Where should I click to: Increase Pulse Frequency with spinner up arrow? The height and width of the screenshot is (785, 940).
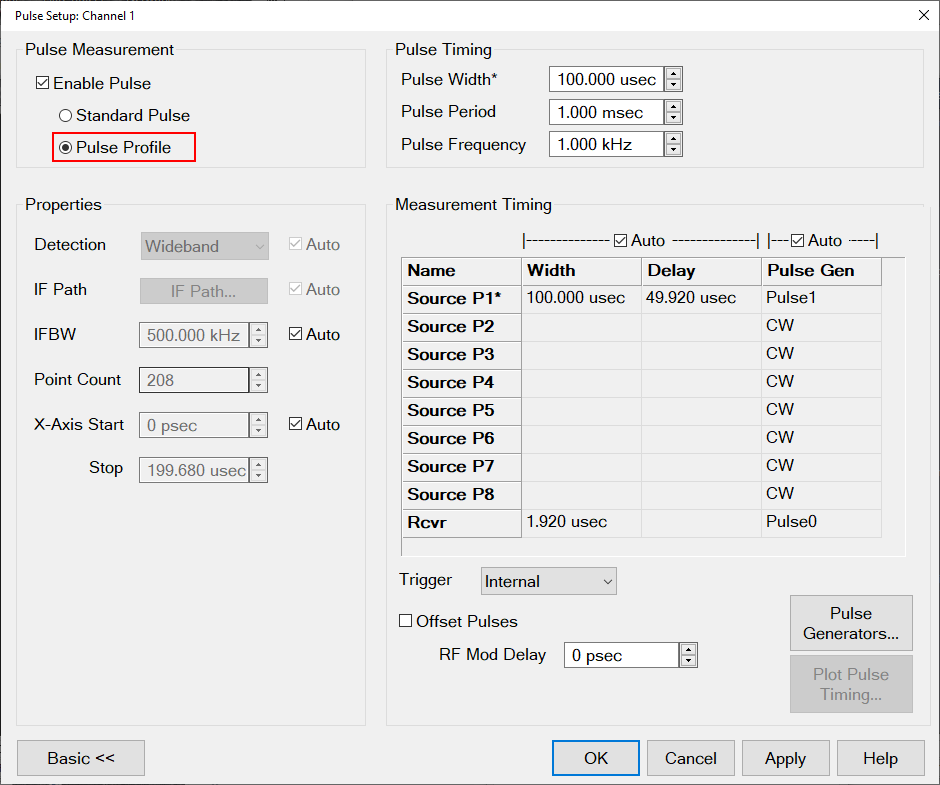674,139
